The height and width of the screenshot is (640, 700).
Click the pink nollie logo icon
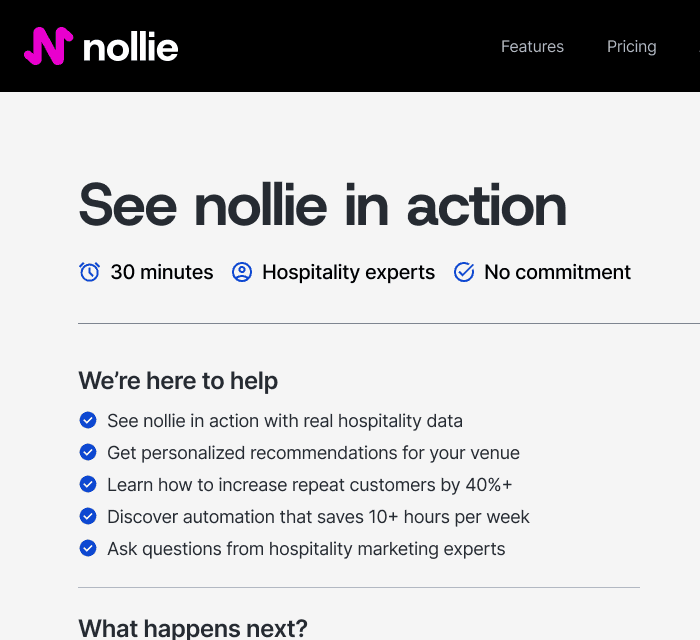(48, 46)
